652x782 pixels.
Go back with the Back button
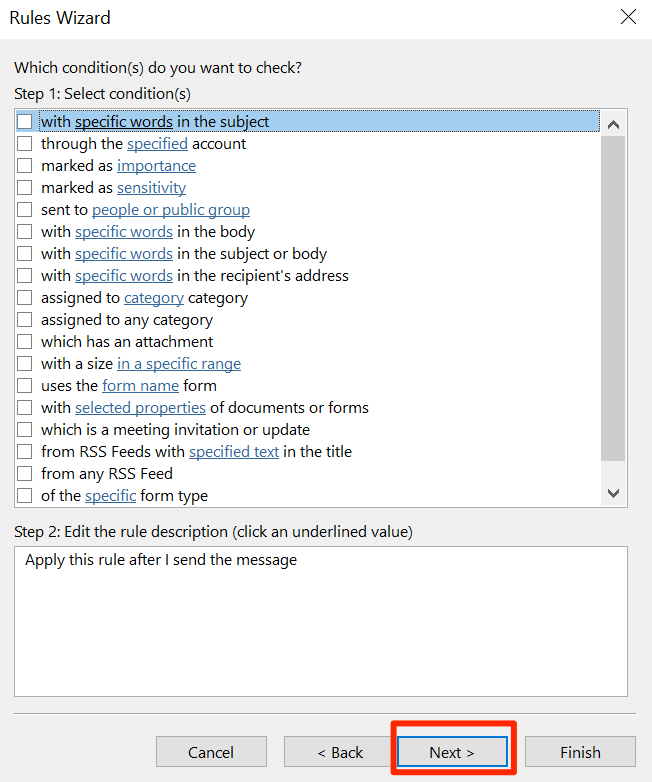(339, 752)
